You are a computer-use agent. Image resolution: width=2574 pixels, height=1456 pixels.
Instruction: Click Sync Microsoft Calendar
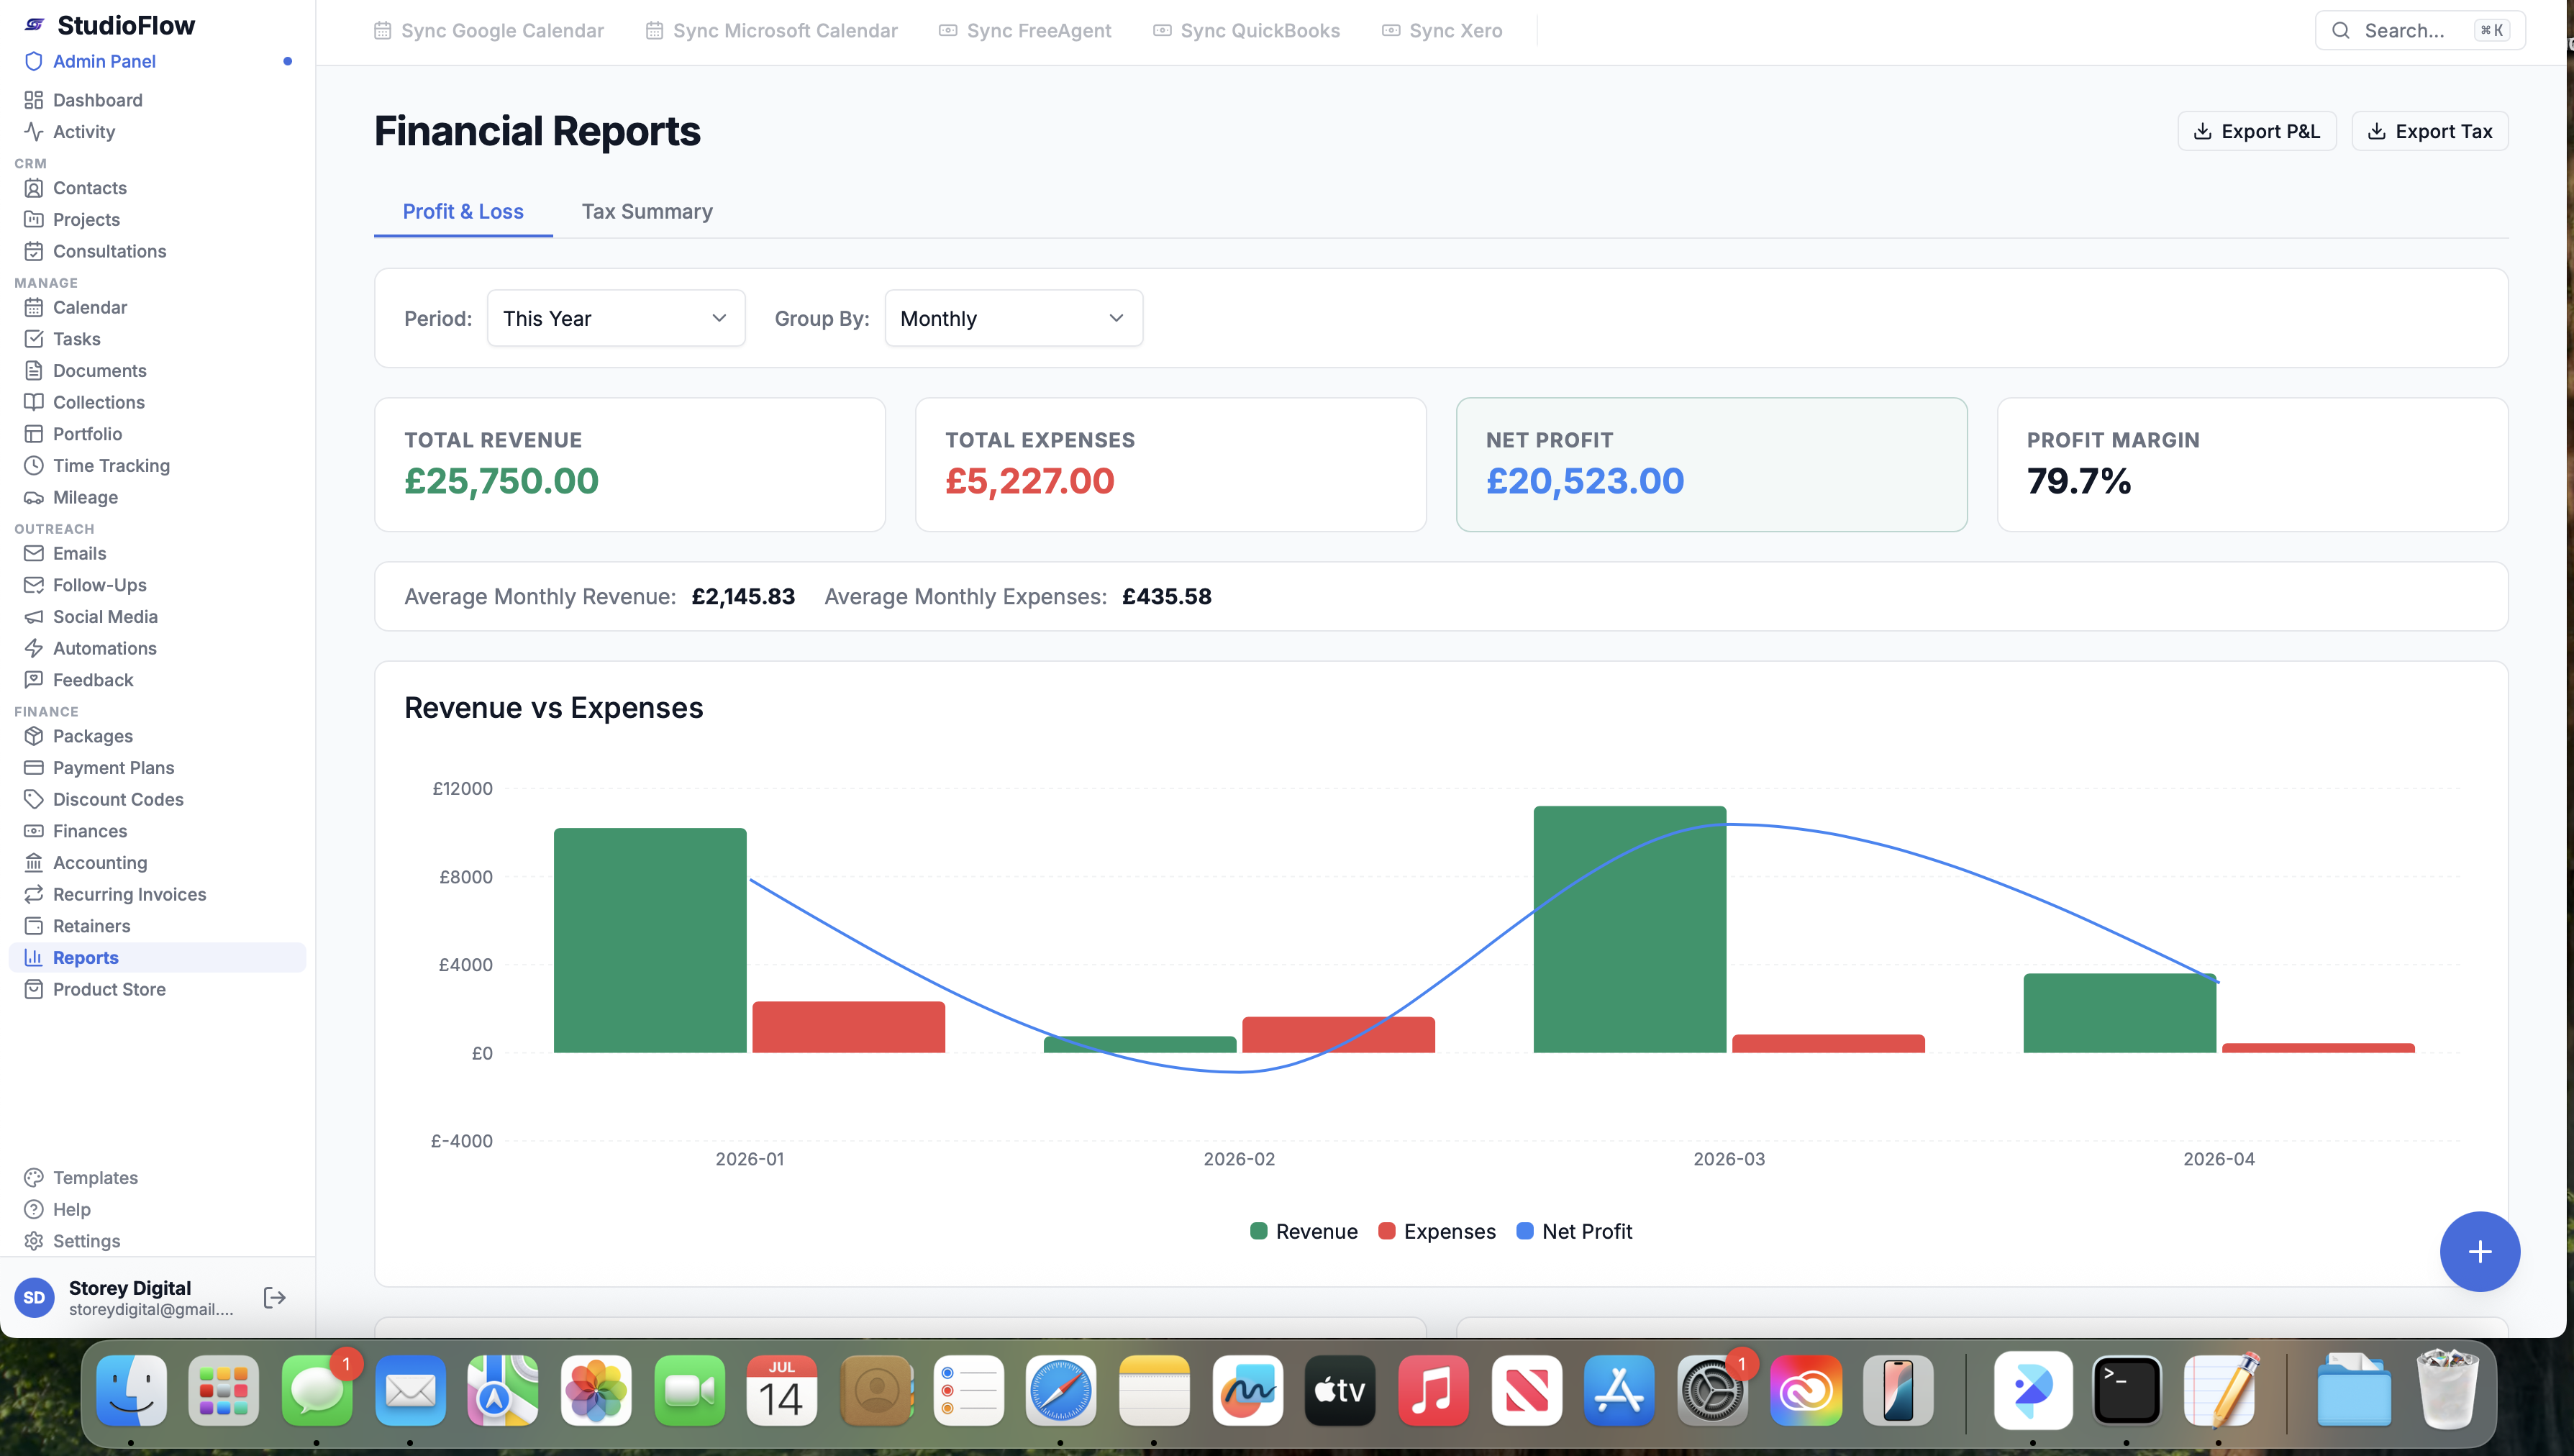point(771,31)
